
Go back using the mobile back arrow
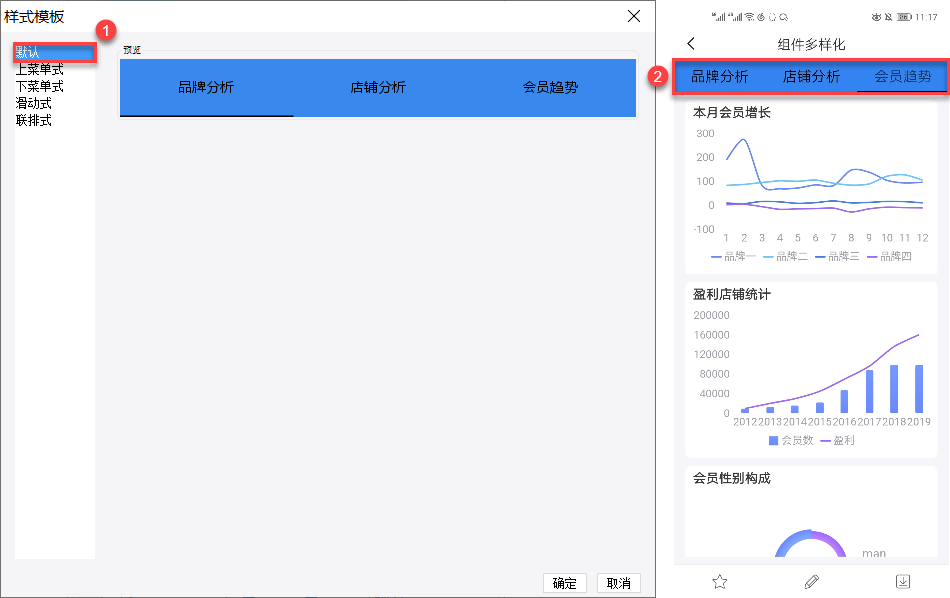click(691, 44)
